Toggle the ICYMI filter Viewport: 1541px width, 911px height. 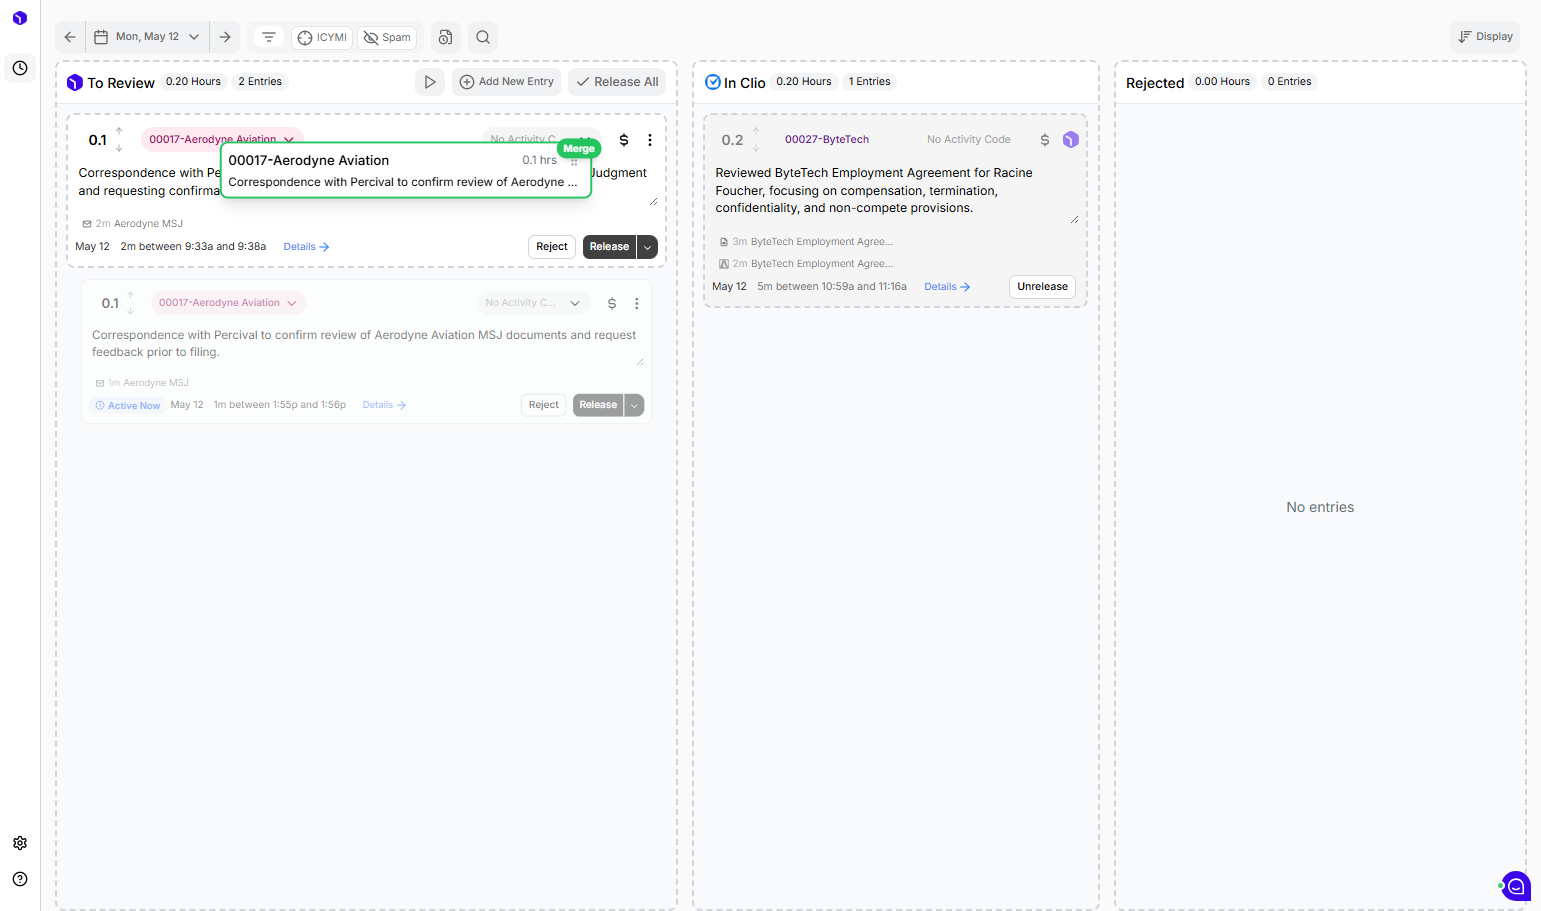(322, 37)
